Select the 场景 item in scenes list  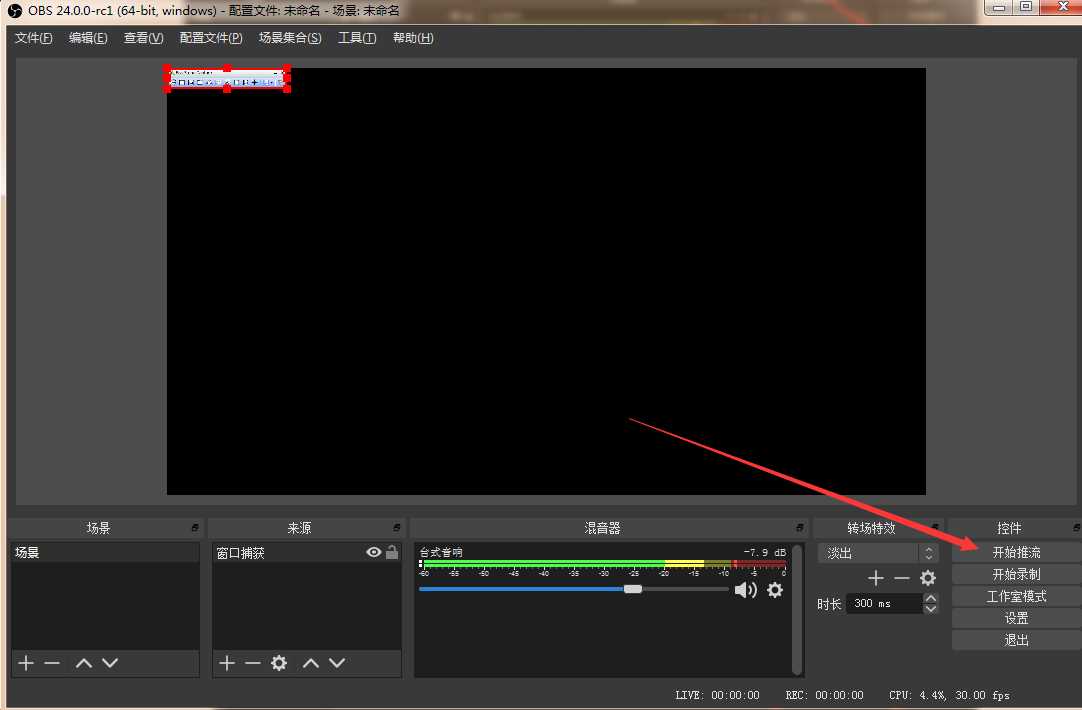(x=105, y=552)
